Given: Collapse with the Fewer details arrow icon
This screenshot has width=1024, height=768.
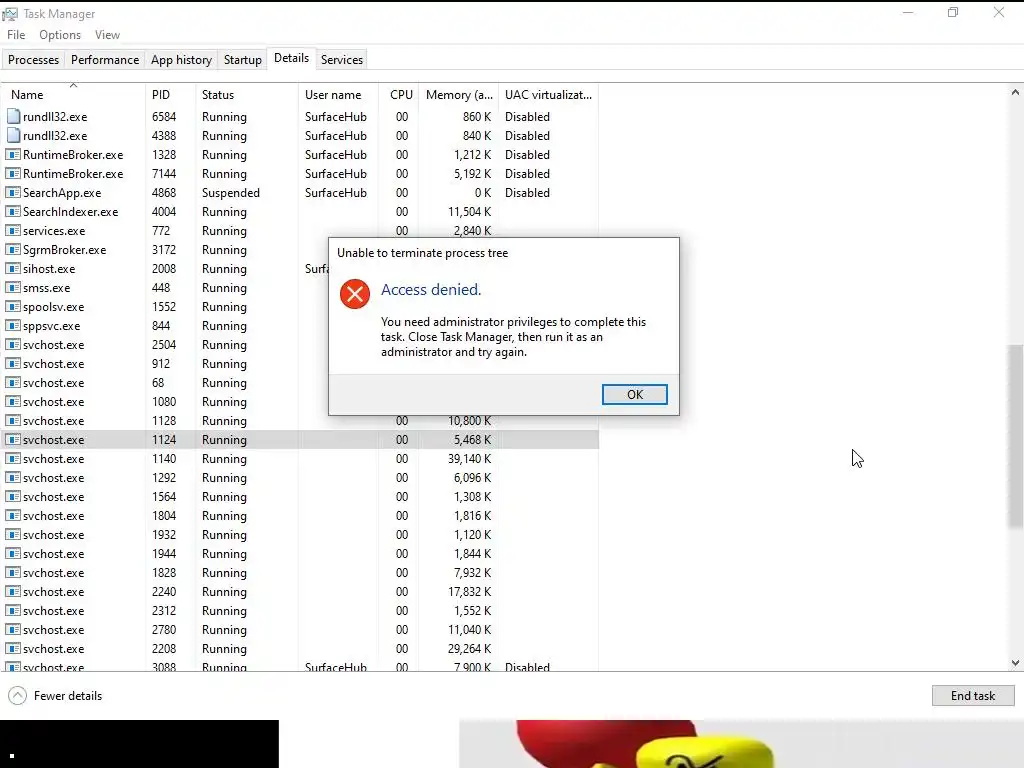Looking at the screenshot, I should click(x=18, y=696).
